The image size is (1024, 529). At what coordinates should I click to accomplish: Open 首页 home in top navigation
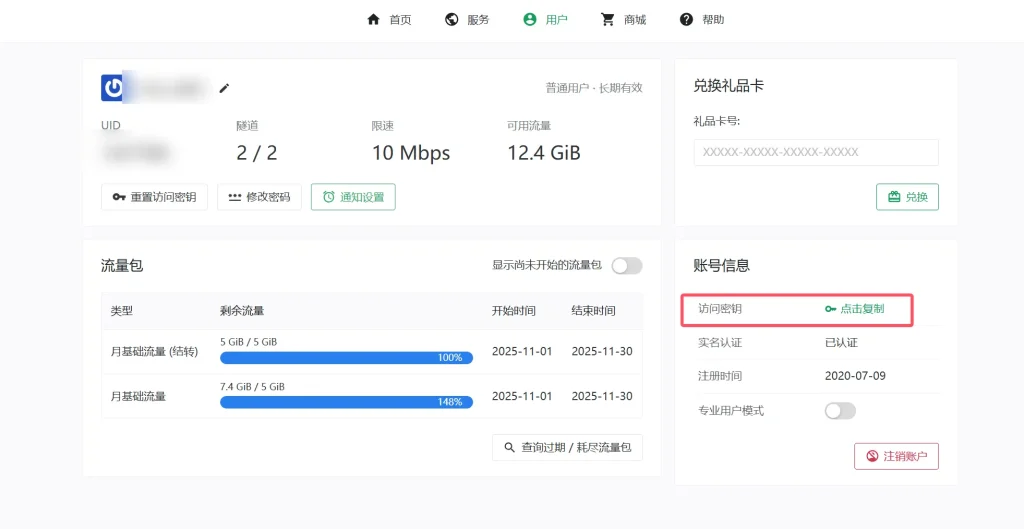[x=389, y=19]
